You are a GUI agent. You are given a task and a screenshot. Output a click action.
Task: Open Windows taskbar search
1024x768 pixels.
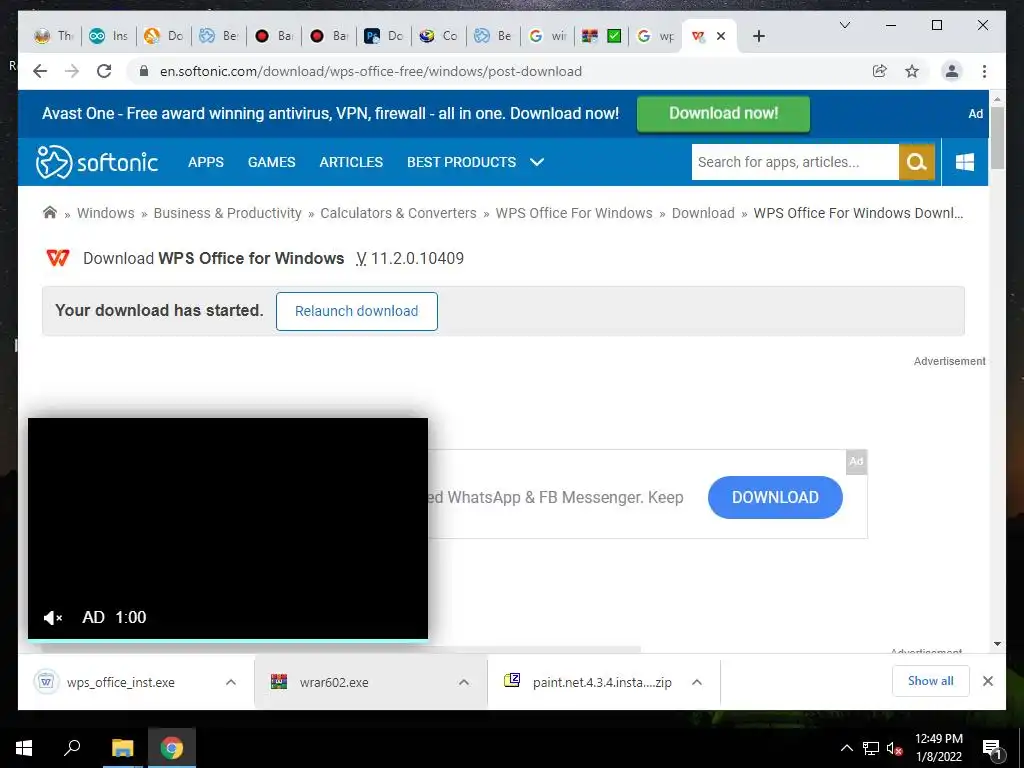pyautogui.click(x=72, y=748)
